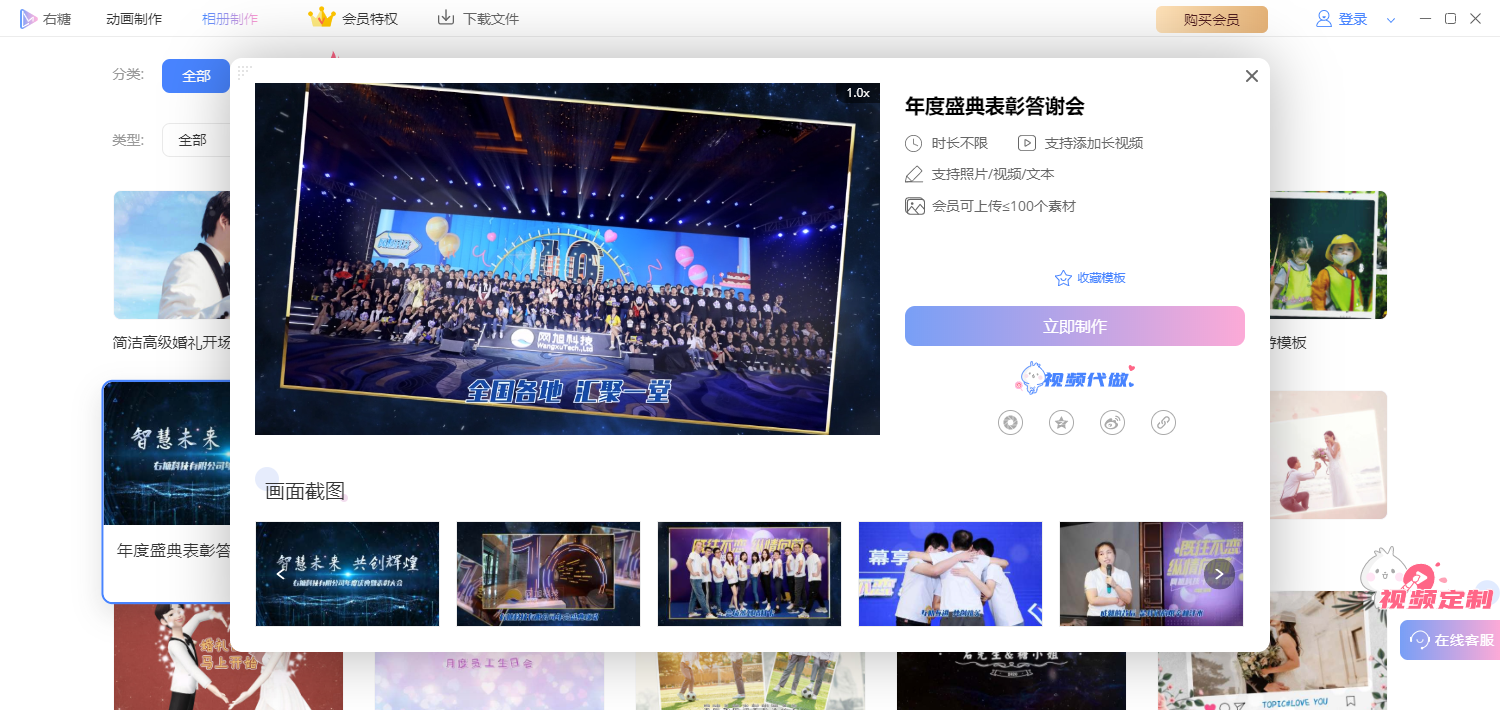Click the 购买会员 button
Viewport: 1500px width, 710px height.
(x=1211, y=19)
